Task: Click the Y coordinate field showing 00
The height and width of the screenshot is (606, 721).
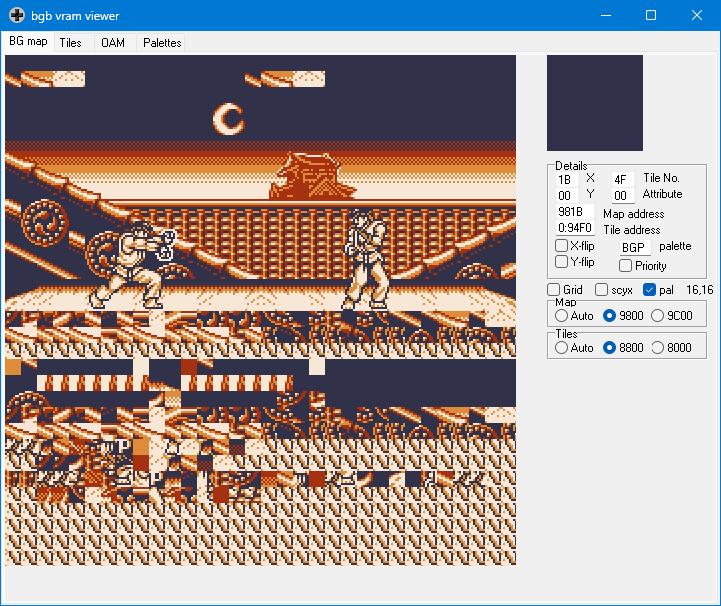Action: pyautogui.click(x=567, y=196)
